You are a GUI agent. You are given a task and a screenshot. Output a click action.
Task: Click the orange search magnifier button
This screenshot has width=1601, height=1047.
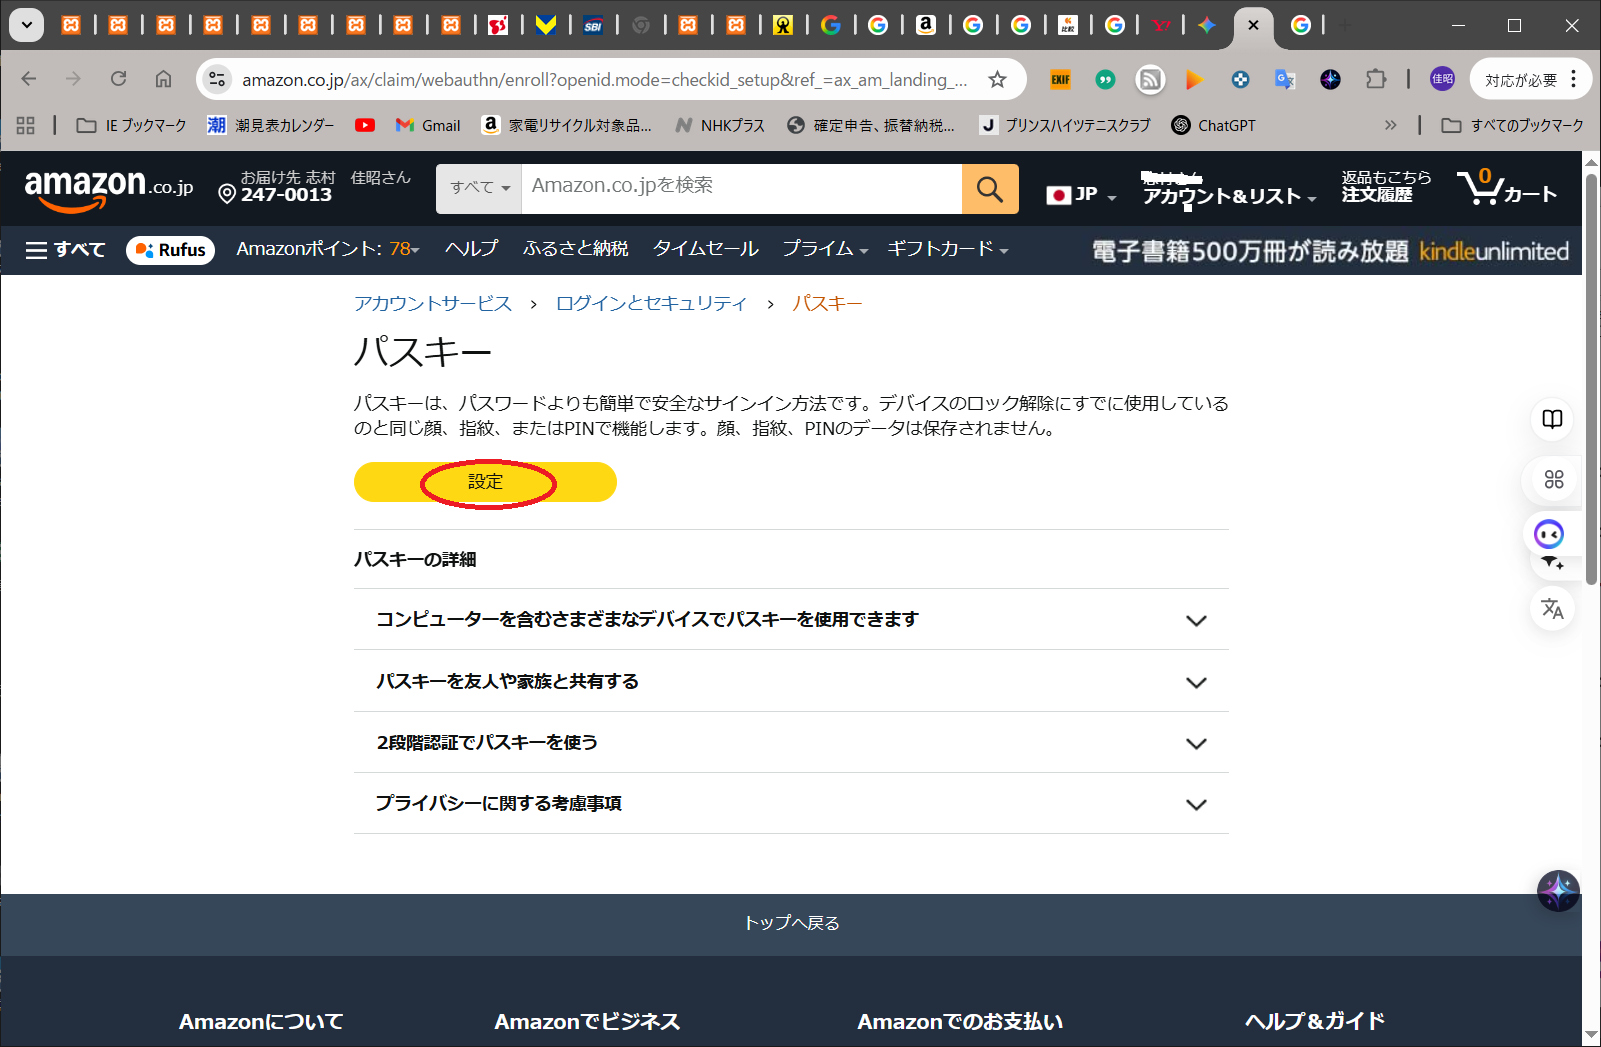point(989,189)
